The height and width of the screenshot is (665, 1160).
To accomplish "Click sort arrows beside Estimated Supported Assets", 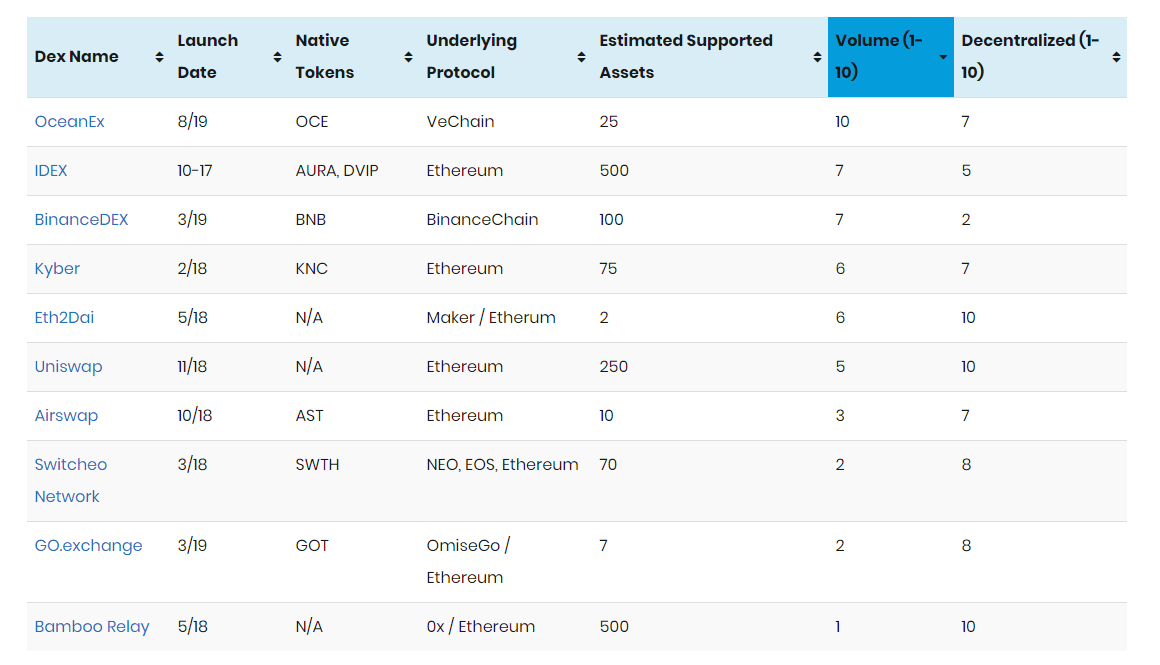I will (x=817, y=57).
